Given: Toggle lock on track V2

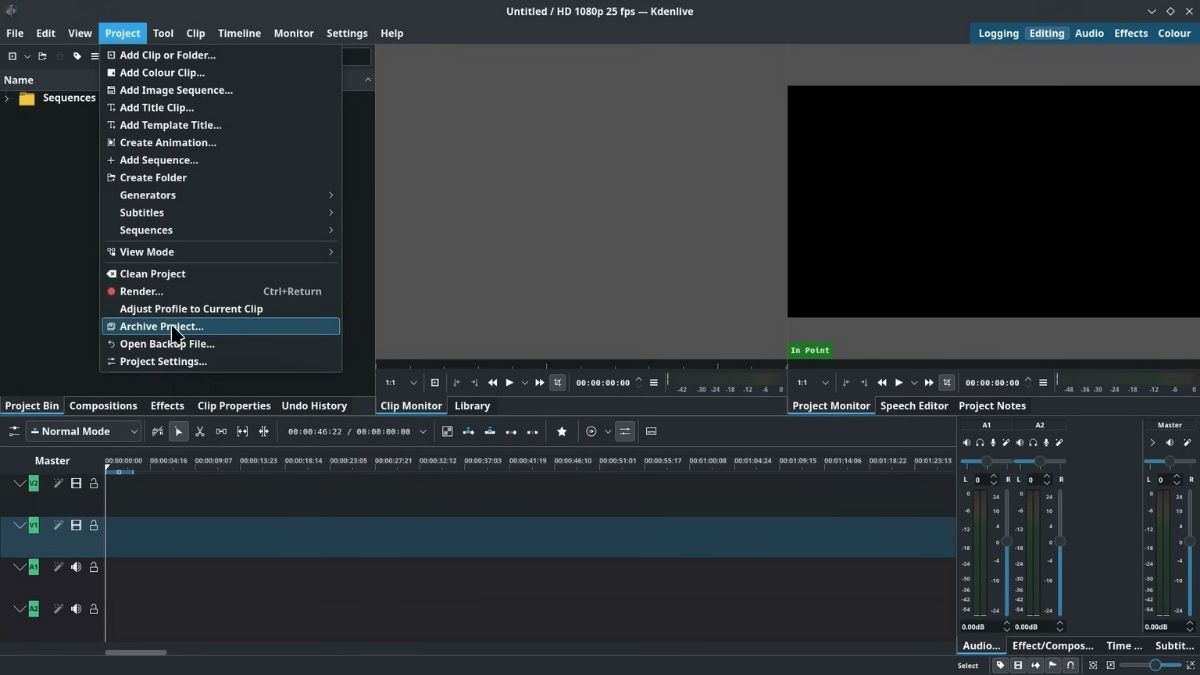Looking at the screenshot, I should [94, 483].
